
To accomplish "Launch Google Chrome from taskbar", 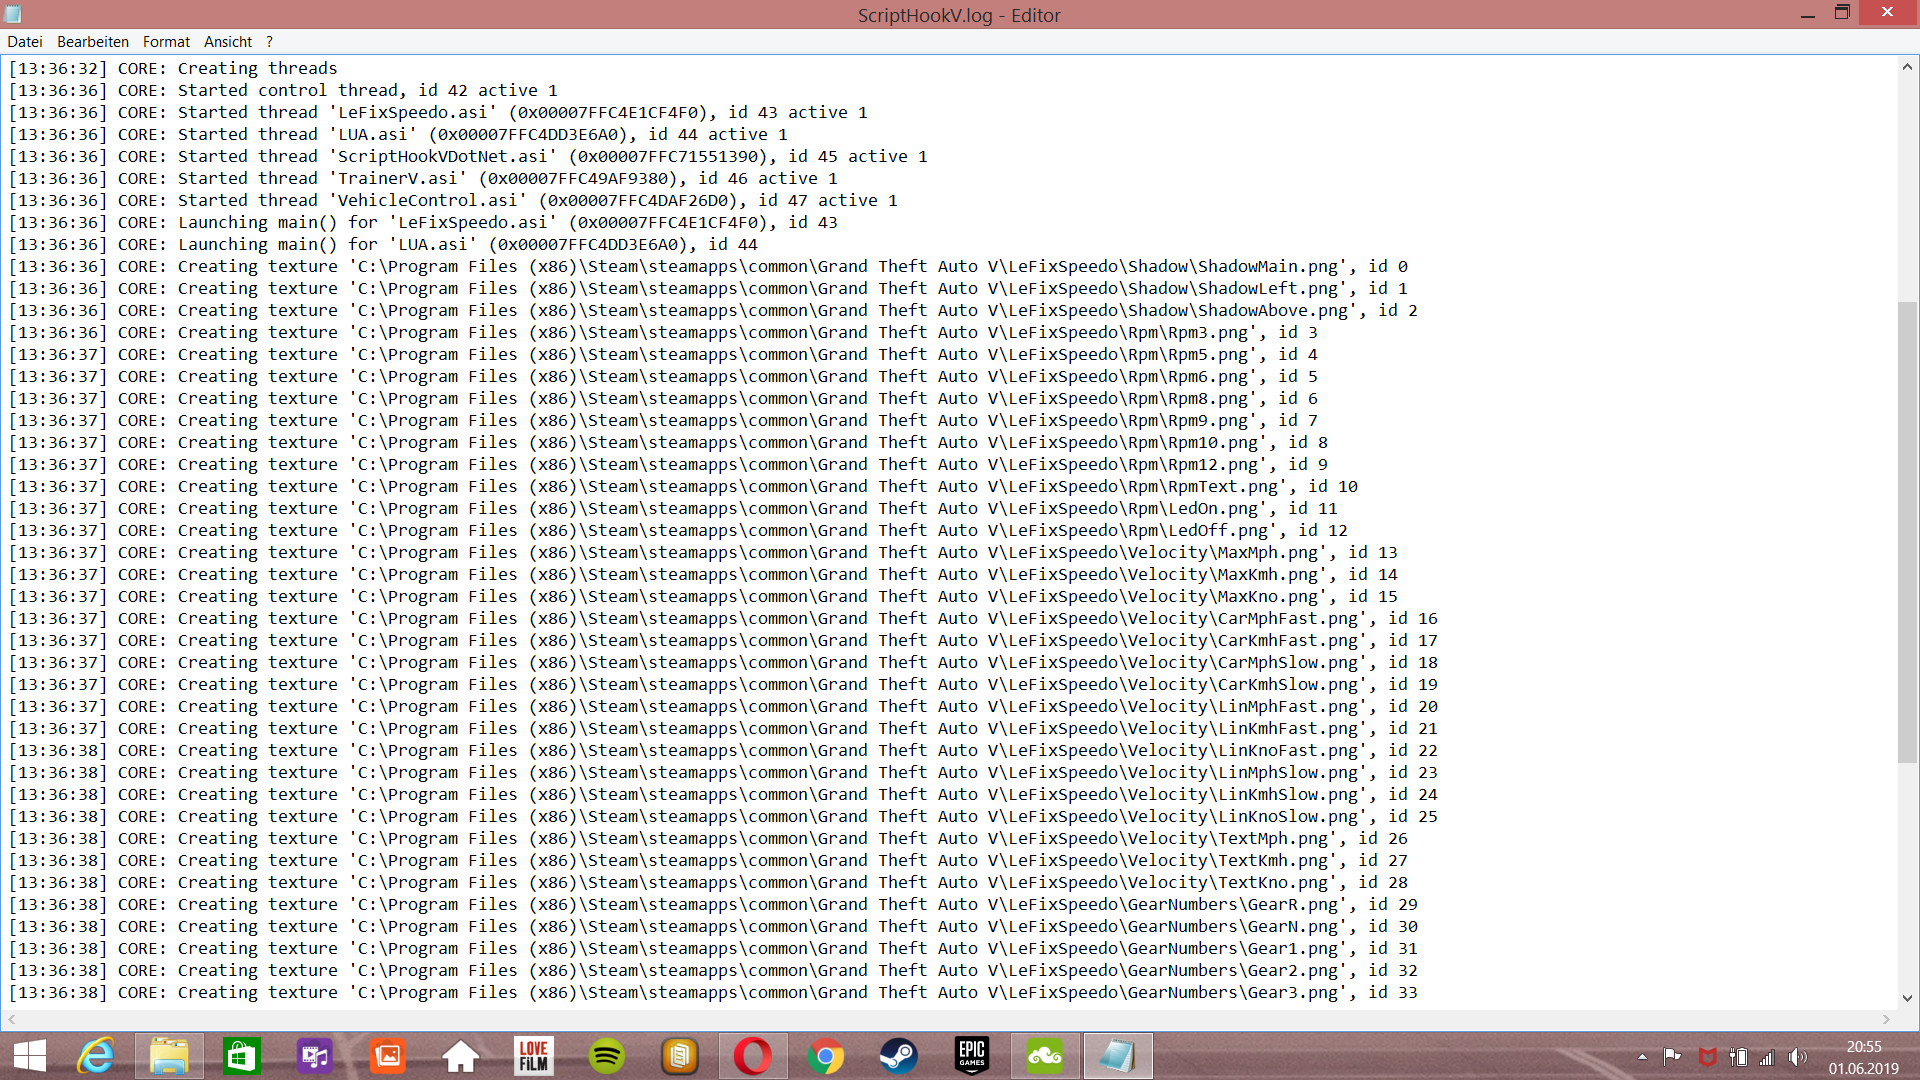I will click(x=825, y=1056).
